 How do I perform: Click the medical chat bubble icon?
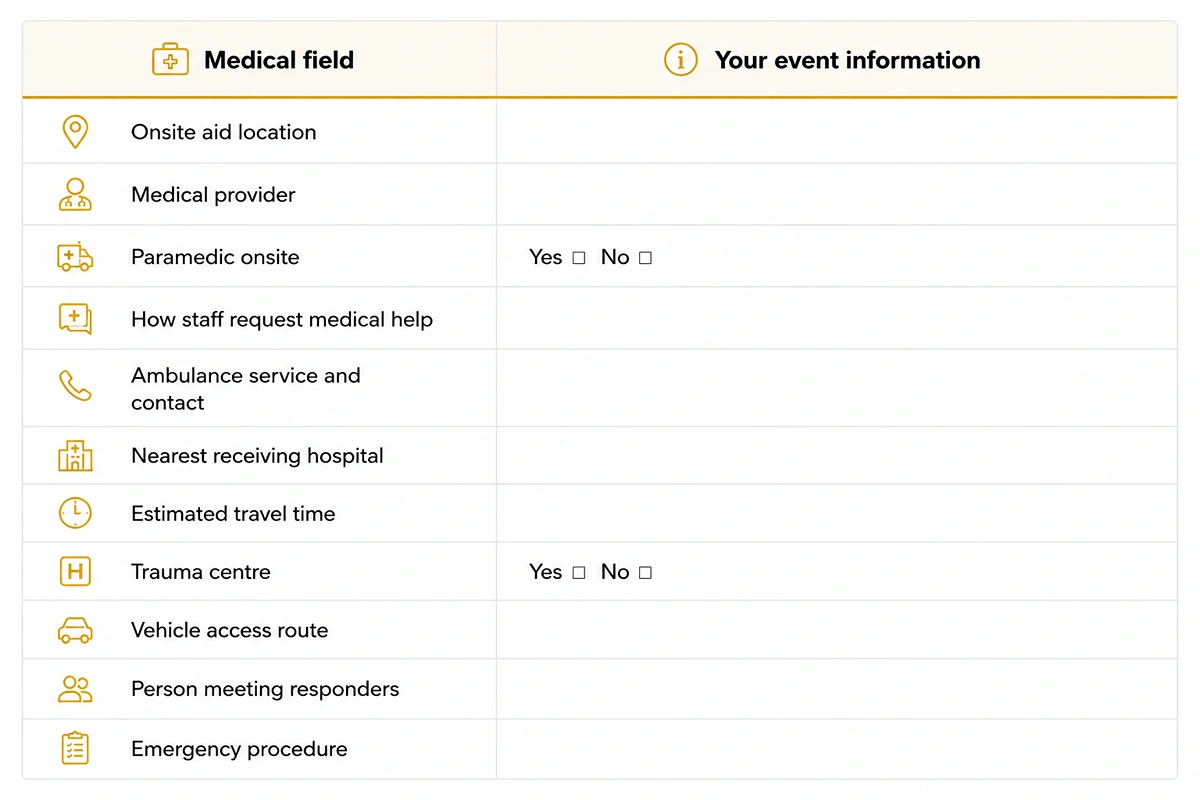pyautogui.click(x=75, y=319)
